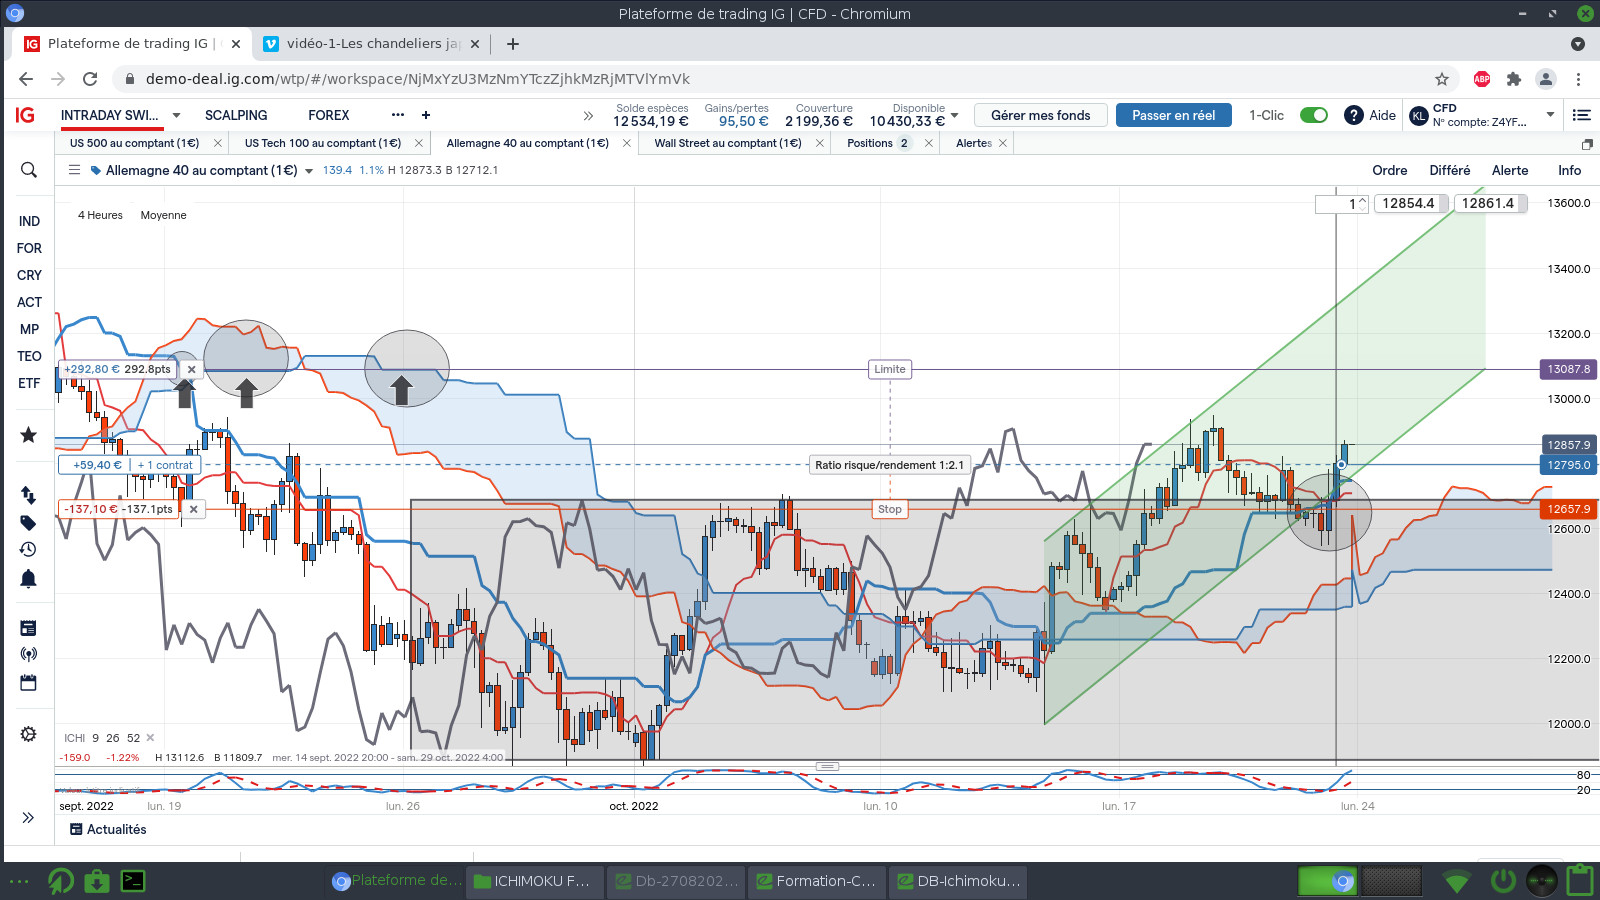The image size is (1600, 900).
Task: Open the Différé order panel
Action: (1450, 170)
